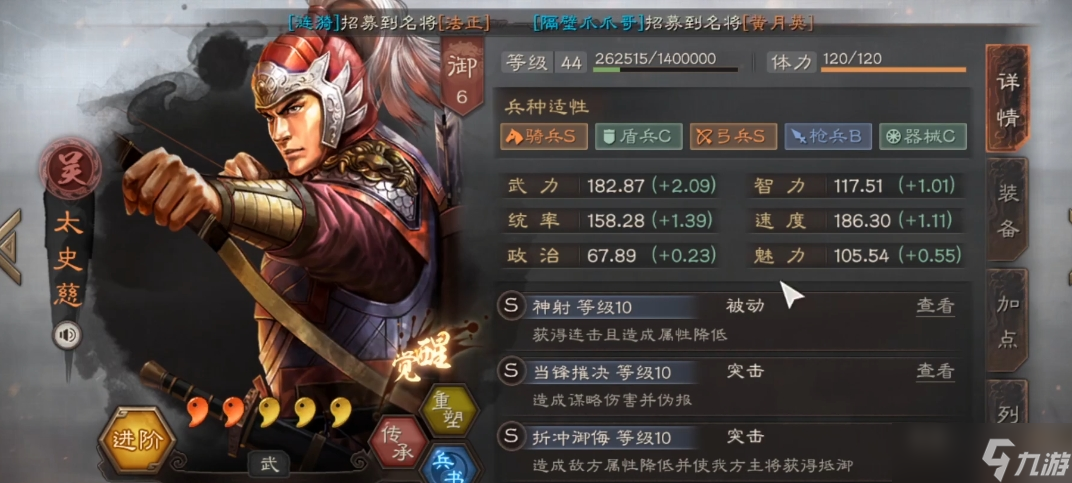Image resolution: width=1072 pixels, height=483 pixels.
Task: Open the 重塑 hexagon button
Action: point(448,410)
